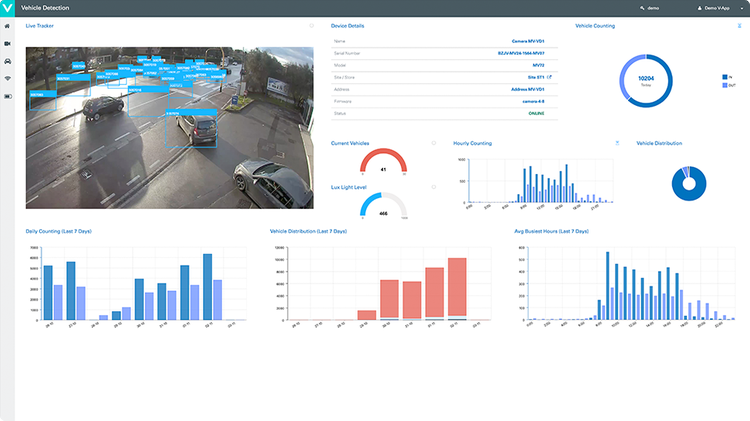Open the Wi-Fi connectivity sidebar icon

coord(7,78)
